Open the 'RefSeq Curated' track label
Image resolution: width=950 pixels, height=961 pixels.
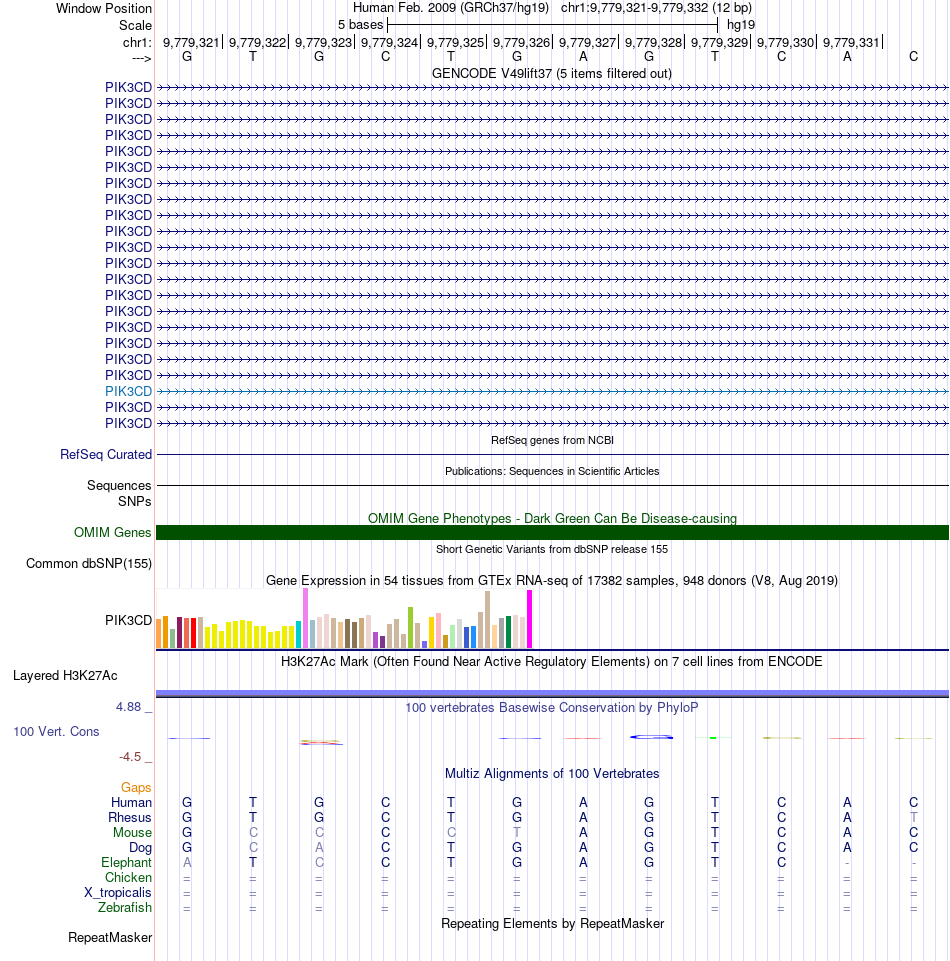coord(106,454)
